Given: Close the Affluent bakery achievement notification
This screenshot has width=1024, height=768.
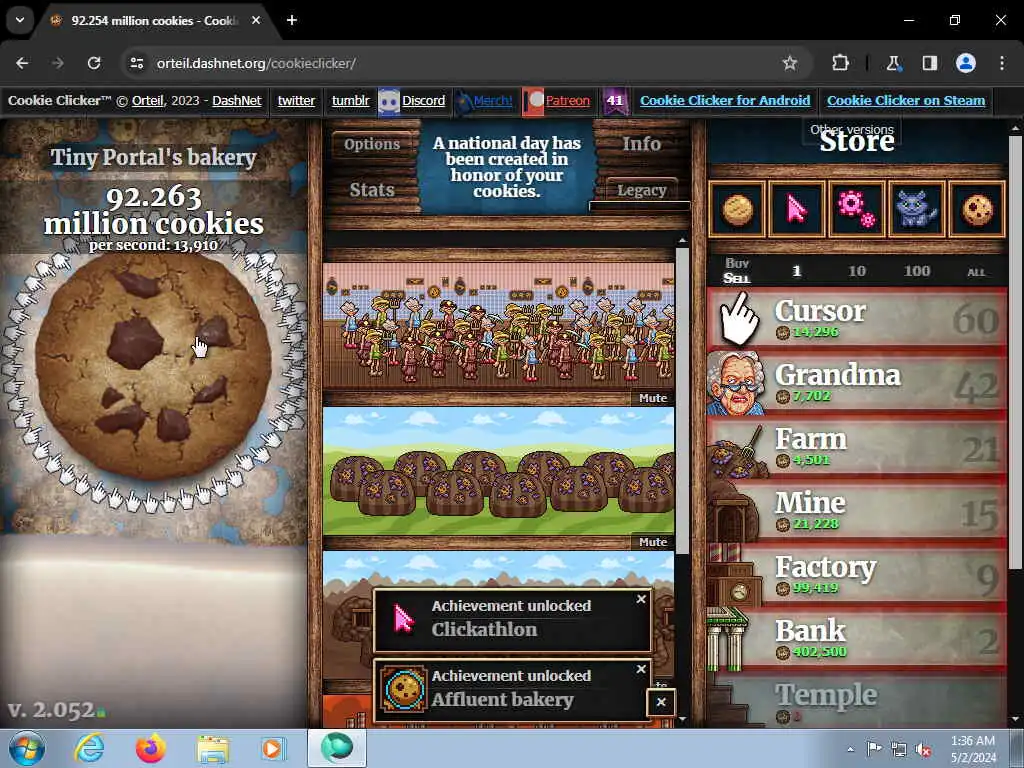Looking at the screenshot, I should click(x=641, y=669).
